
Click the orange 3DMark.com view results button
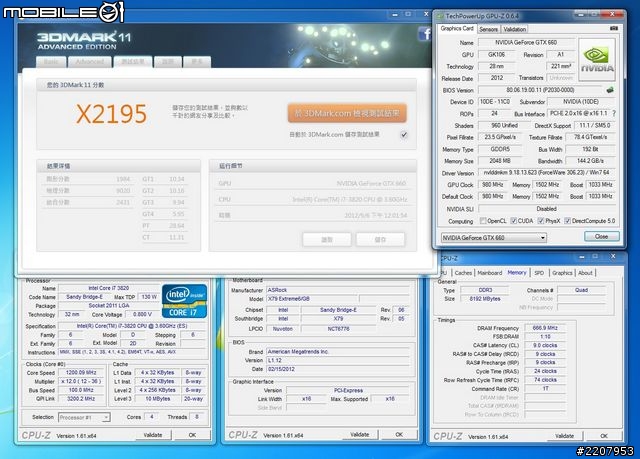coord(347,113)
